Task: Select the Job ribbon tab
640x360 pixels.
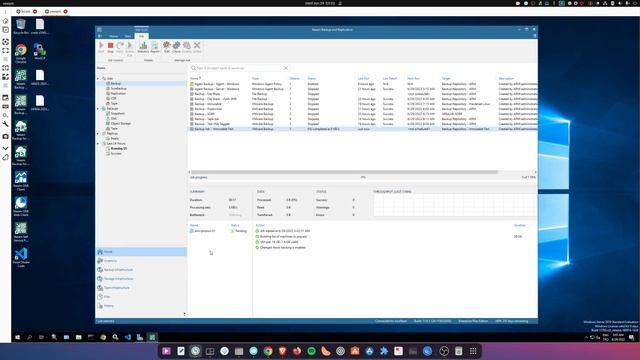Action: 142,36
